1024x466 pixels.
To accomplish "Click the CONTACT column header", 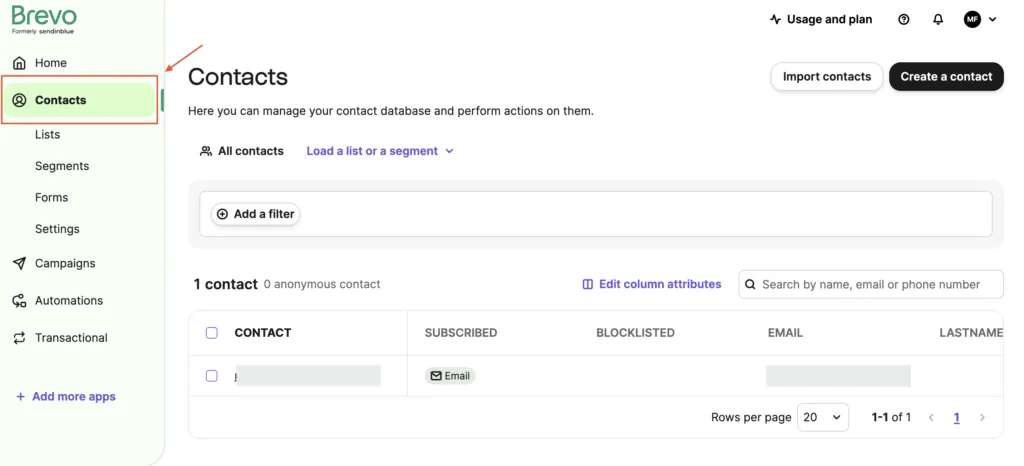I will 263,333.
